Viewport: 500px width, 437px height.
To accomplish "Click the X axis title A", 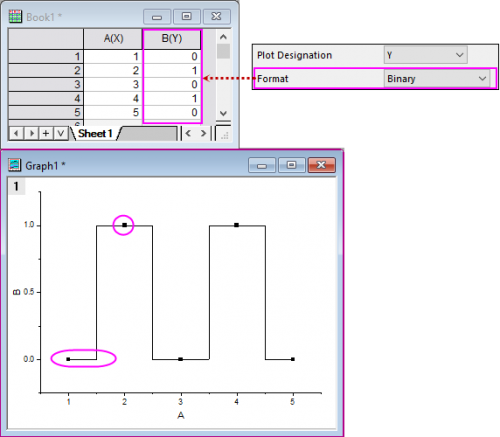I will 181,415.
